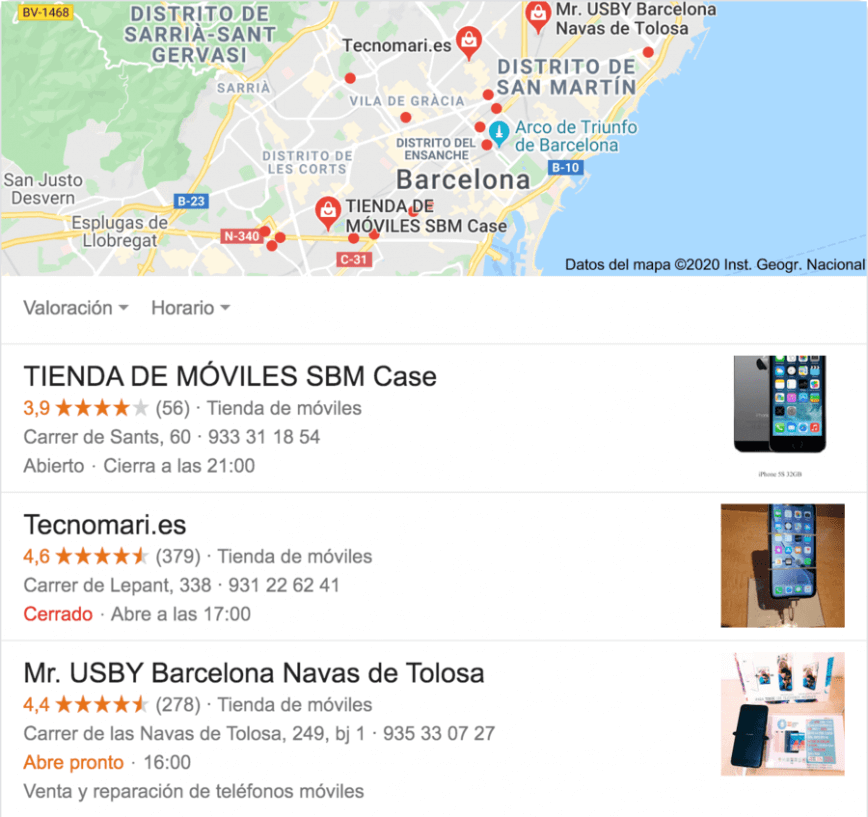
Task: Open the Tecnomari.es listing title
Action: pyautogui.click(x=105, y=525)
